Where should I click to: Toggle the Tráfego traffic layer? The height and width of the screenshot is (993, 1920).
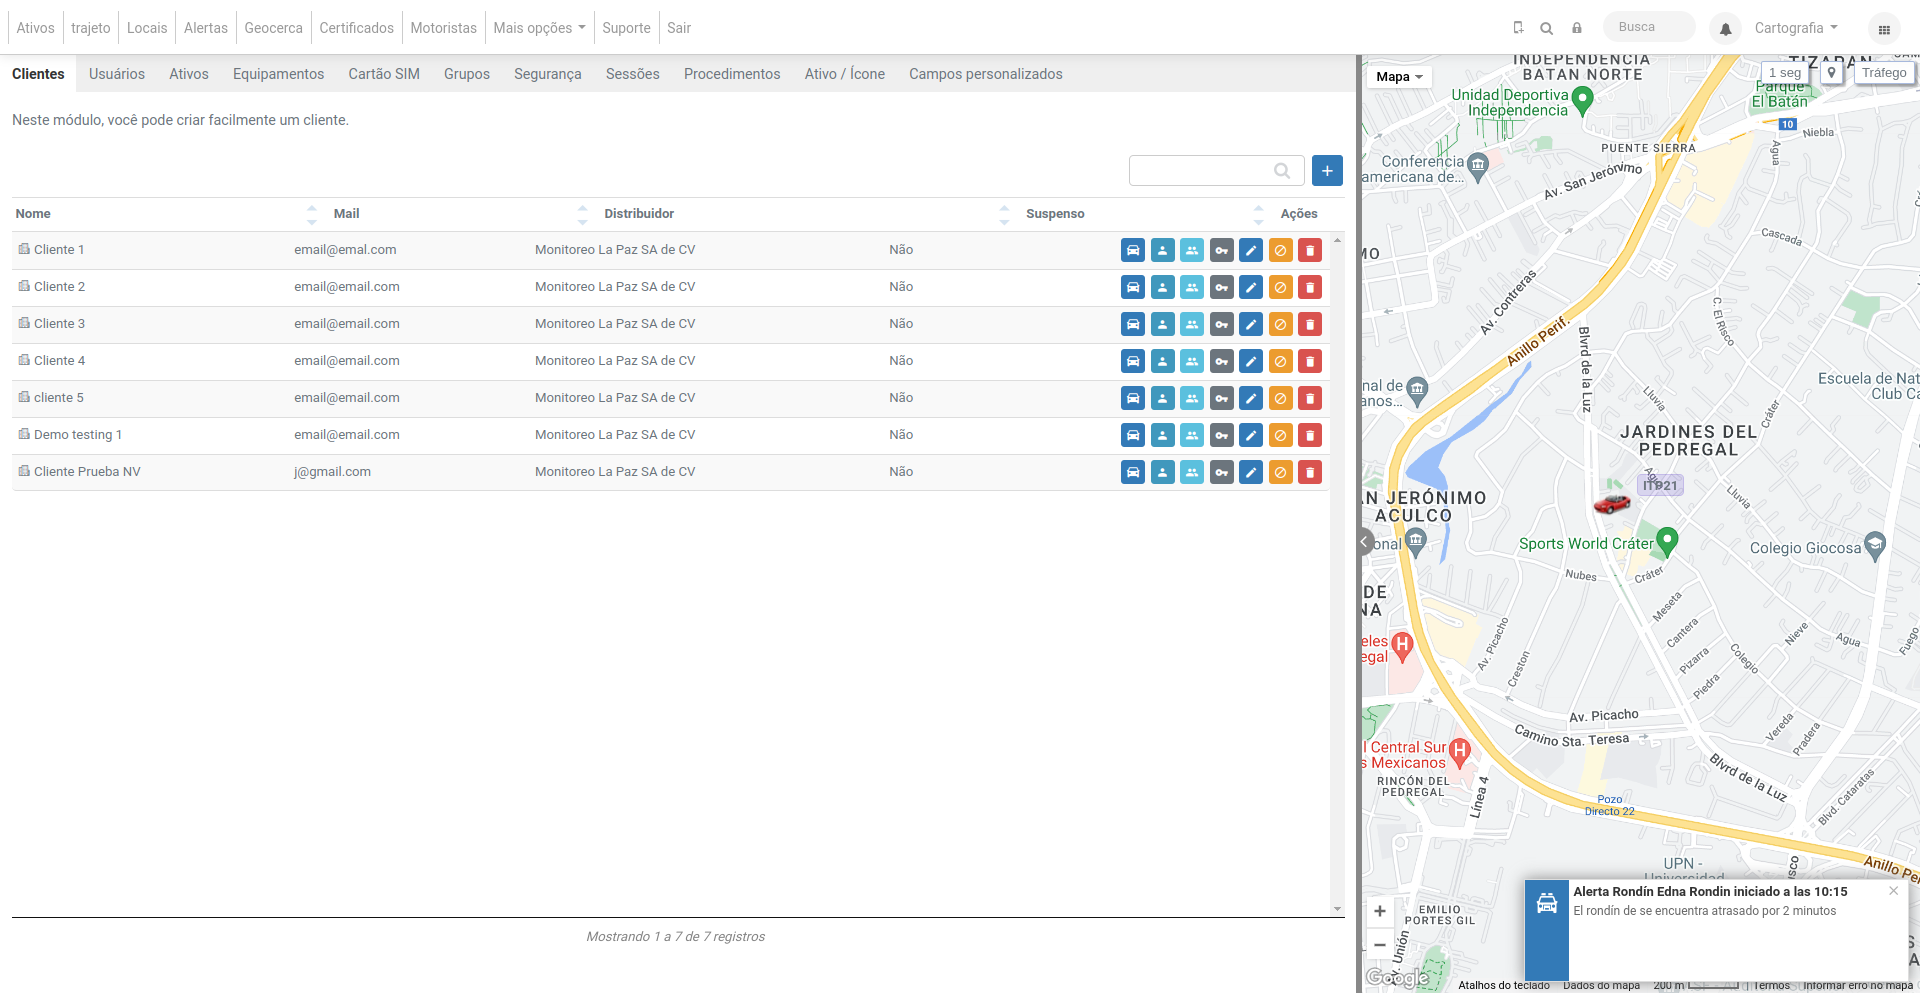pos(1884,73)
